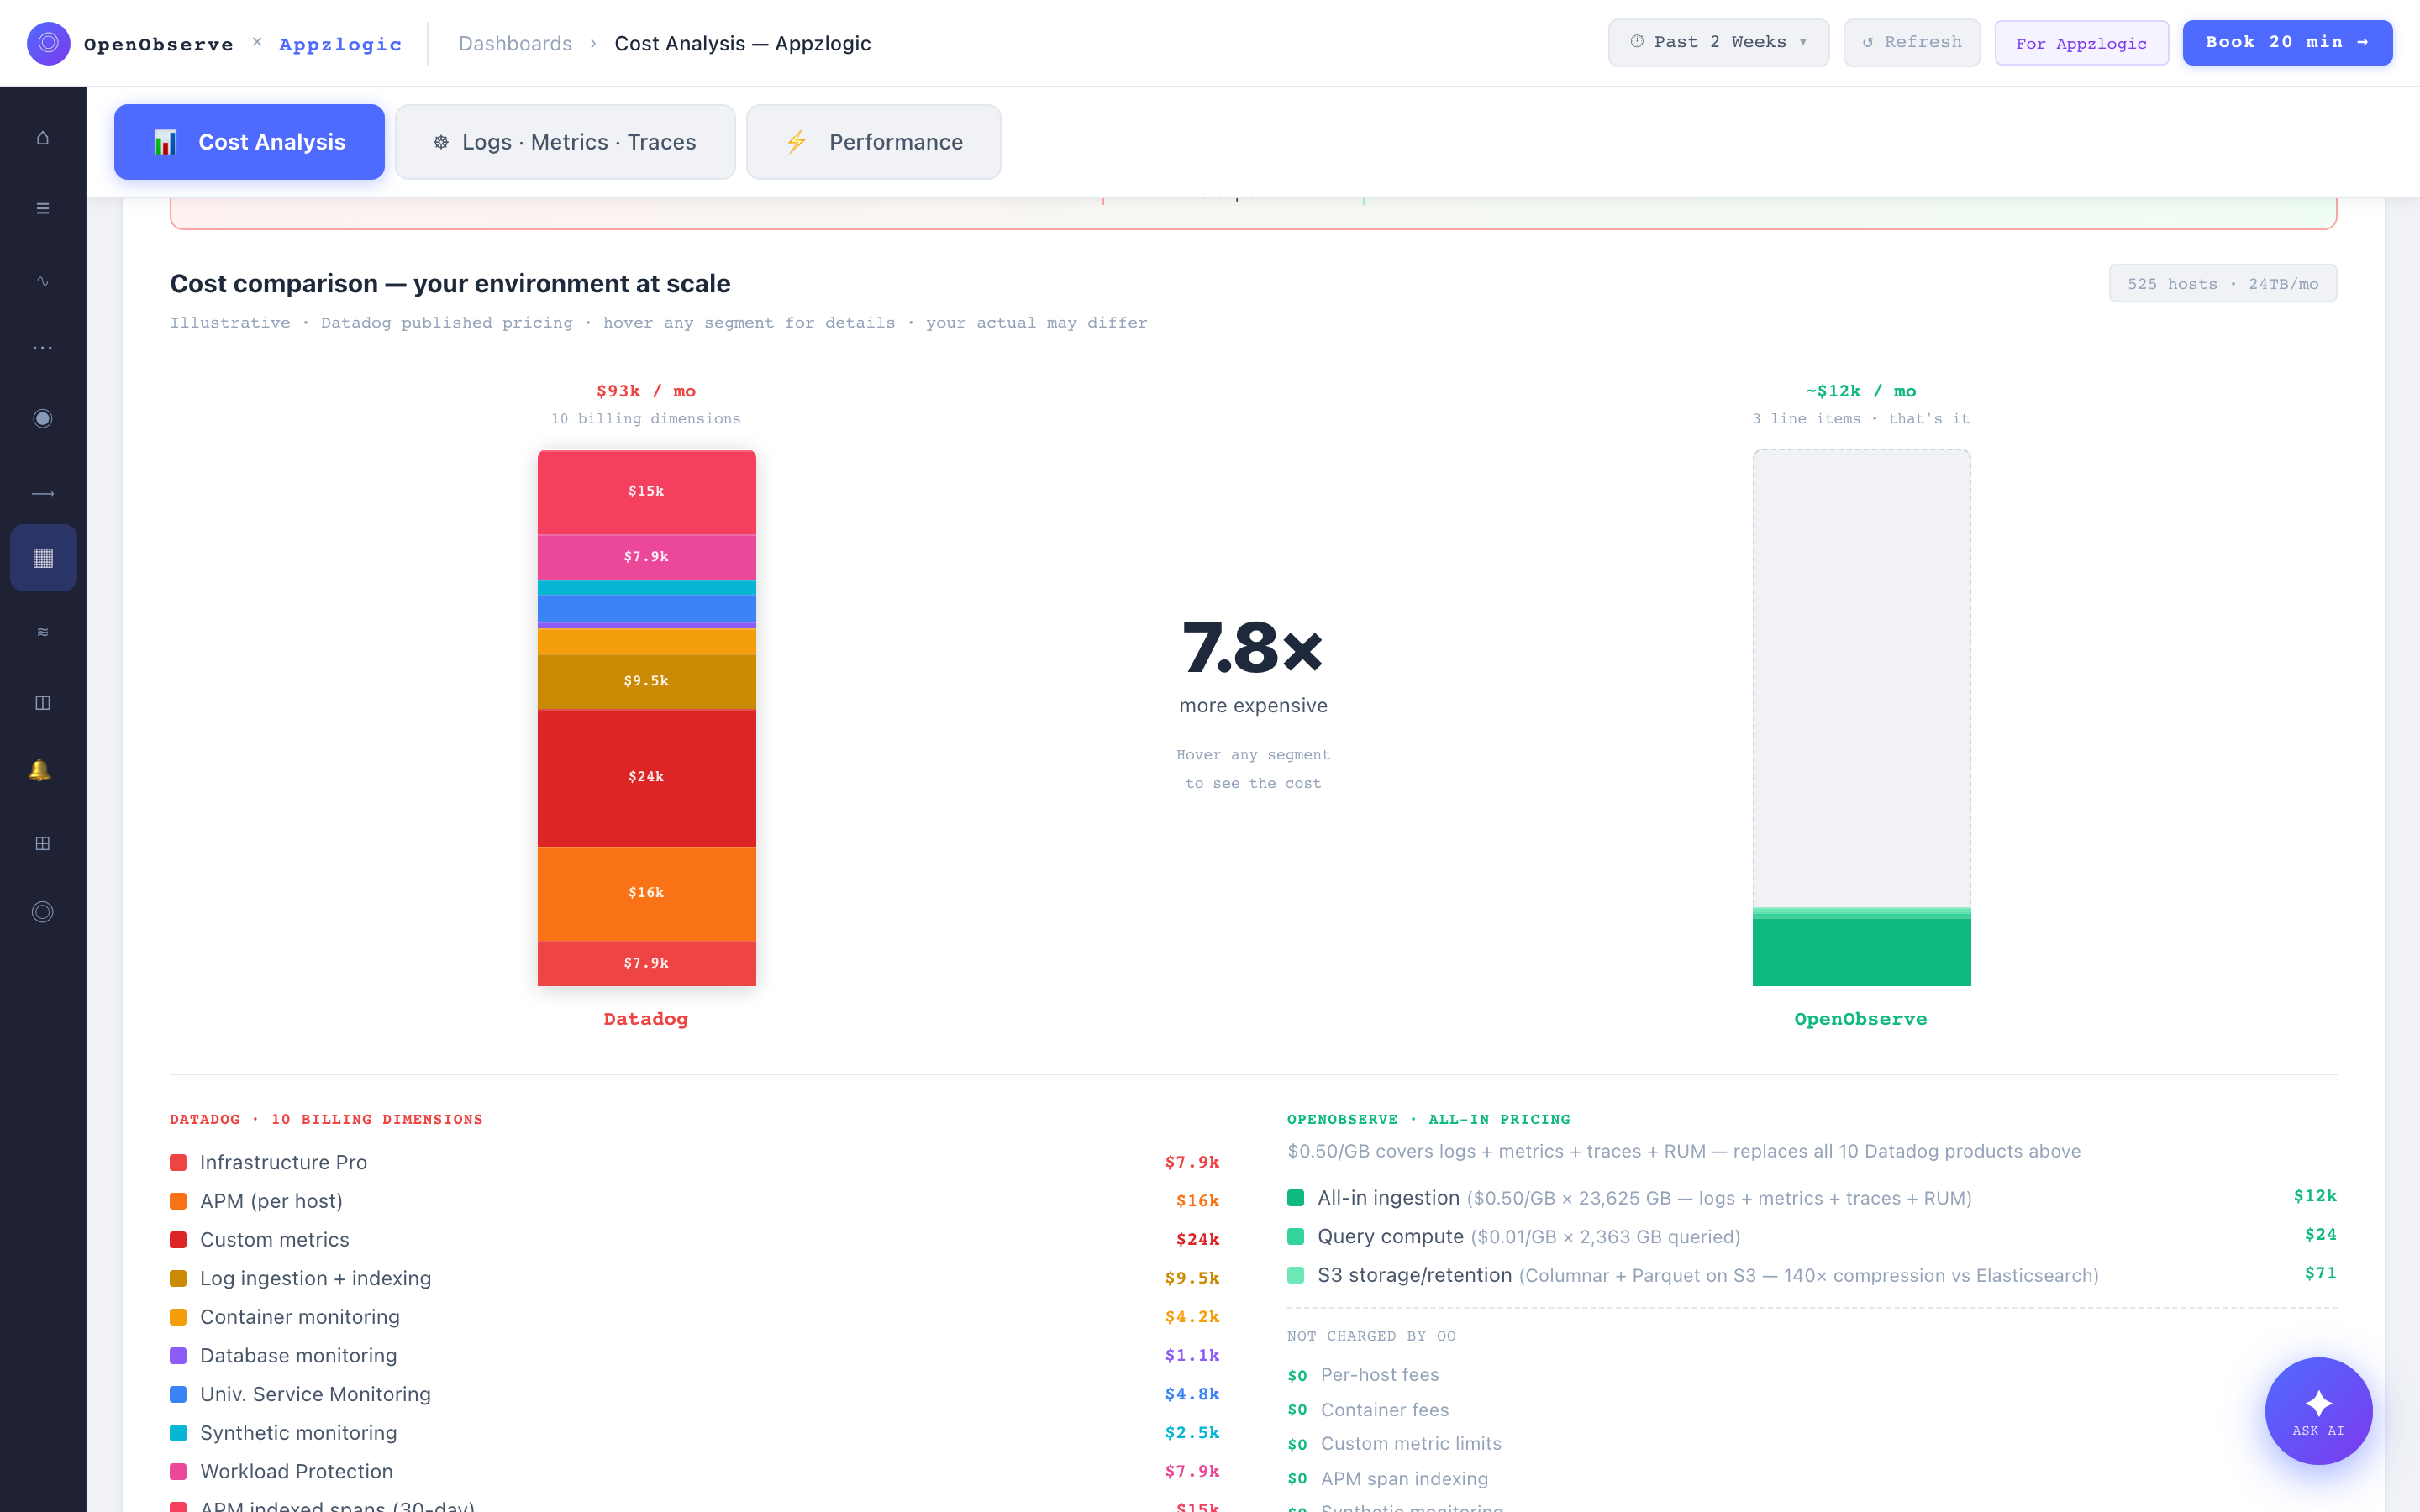Click the Container monitoring amber swatch
Screen dimensions: 2420x1512
(178, 1317)
